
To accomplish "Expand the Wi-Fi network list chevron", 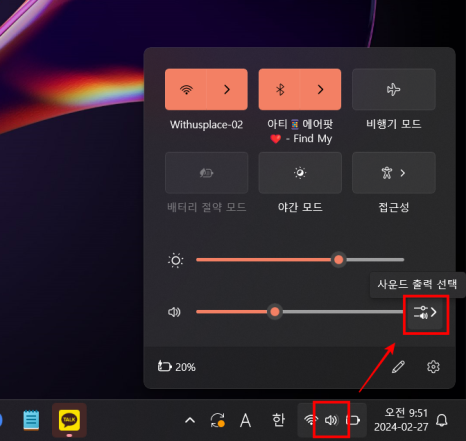I will tap(227, 89).
